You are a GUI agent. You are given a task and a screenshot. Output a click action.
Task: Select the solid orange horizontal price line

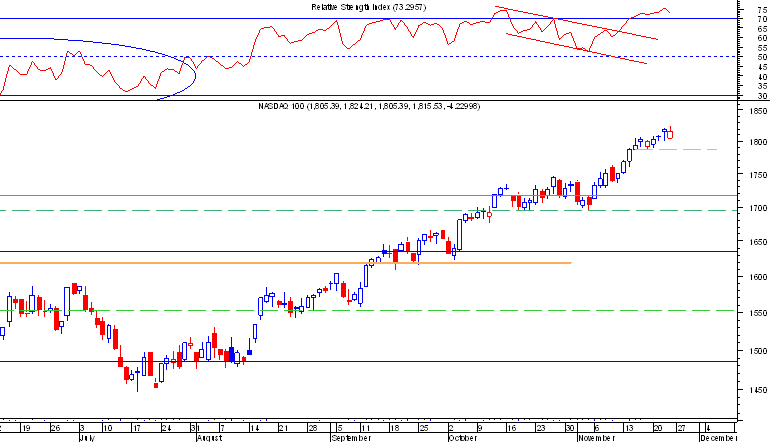[285, 263]
